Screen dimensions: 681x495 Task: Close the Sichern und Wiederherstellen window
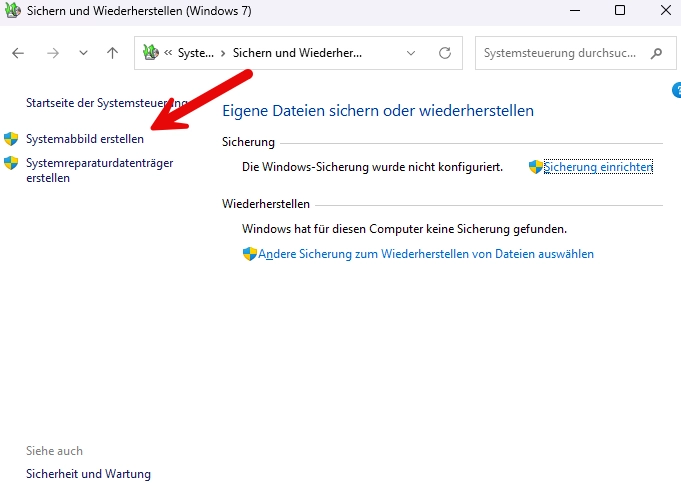[x=666, y=10]
